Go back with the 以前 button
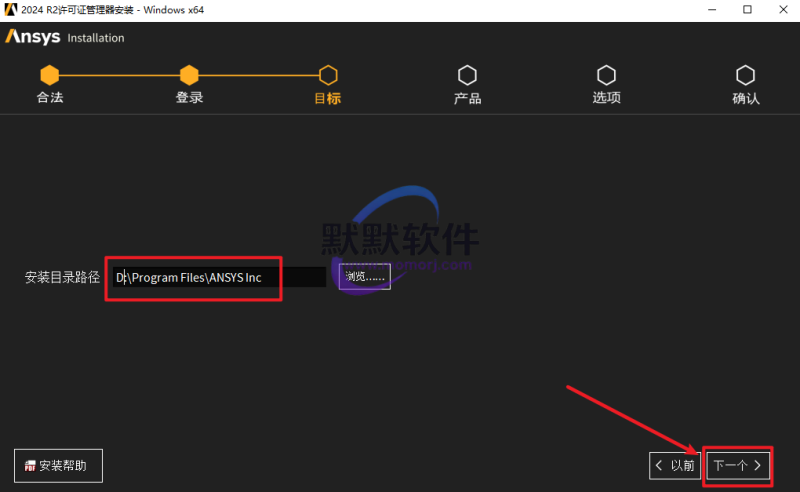The image size is (800, 492). tap(675, 465)
